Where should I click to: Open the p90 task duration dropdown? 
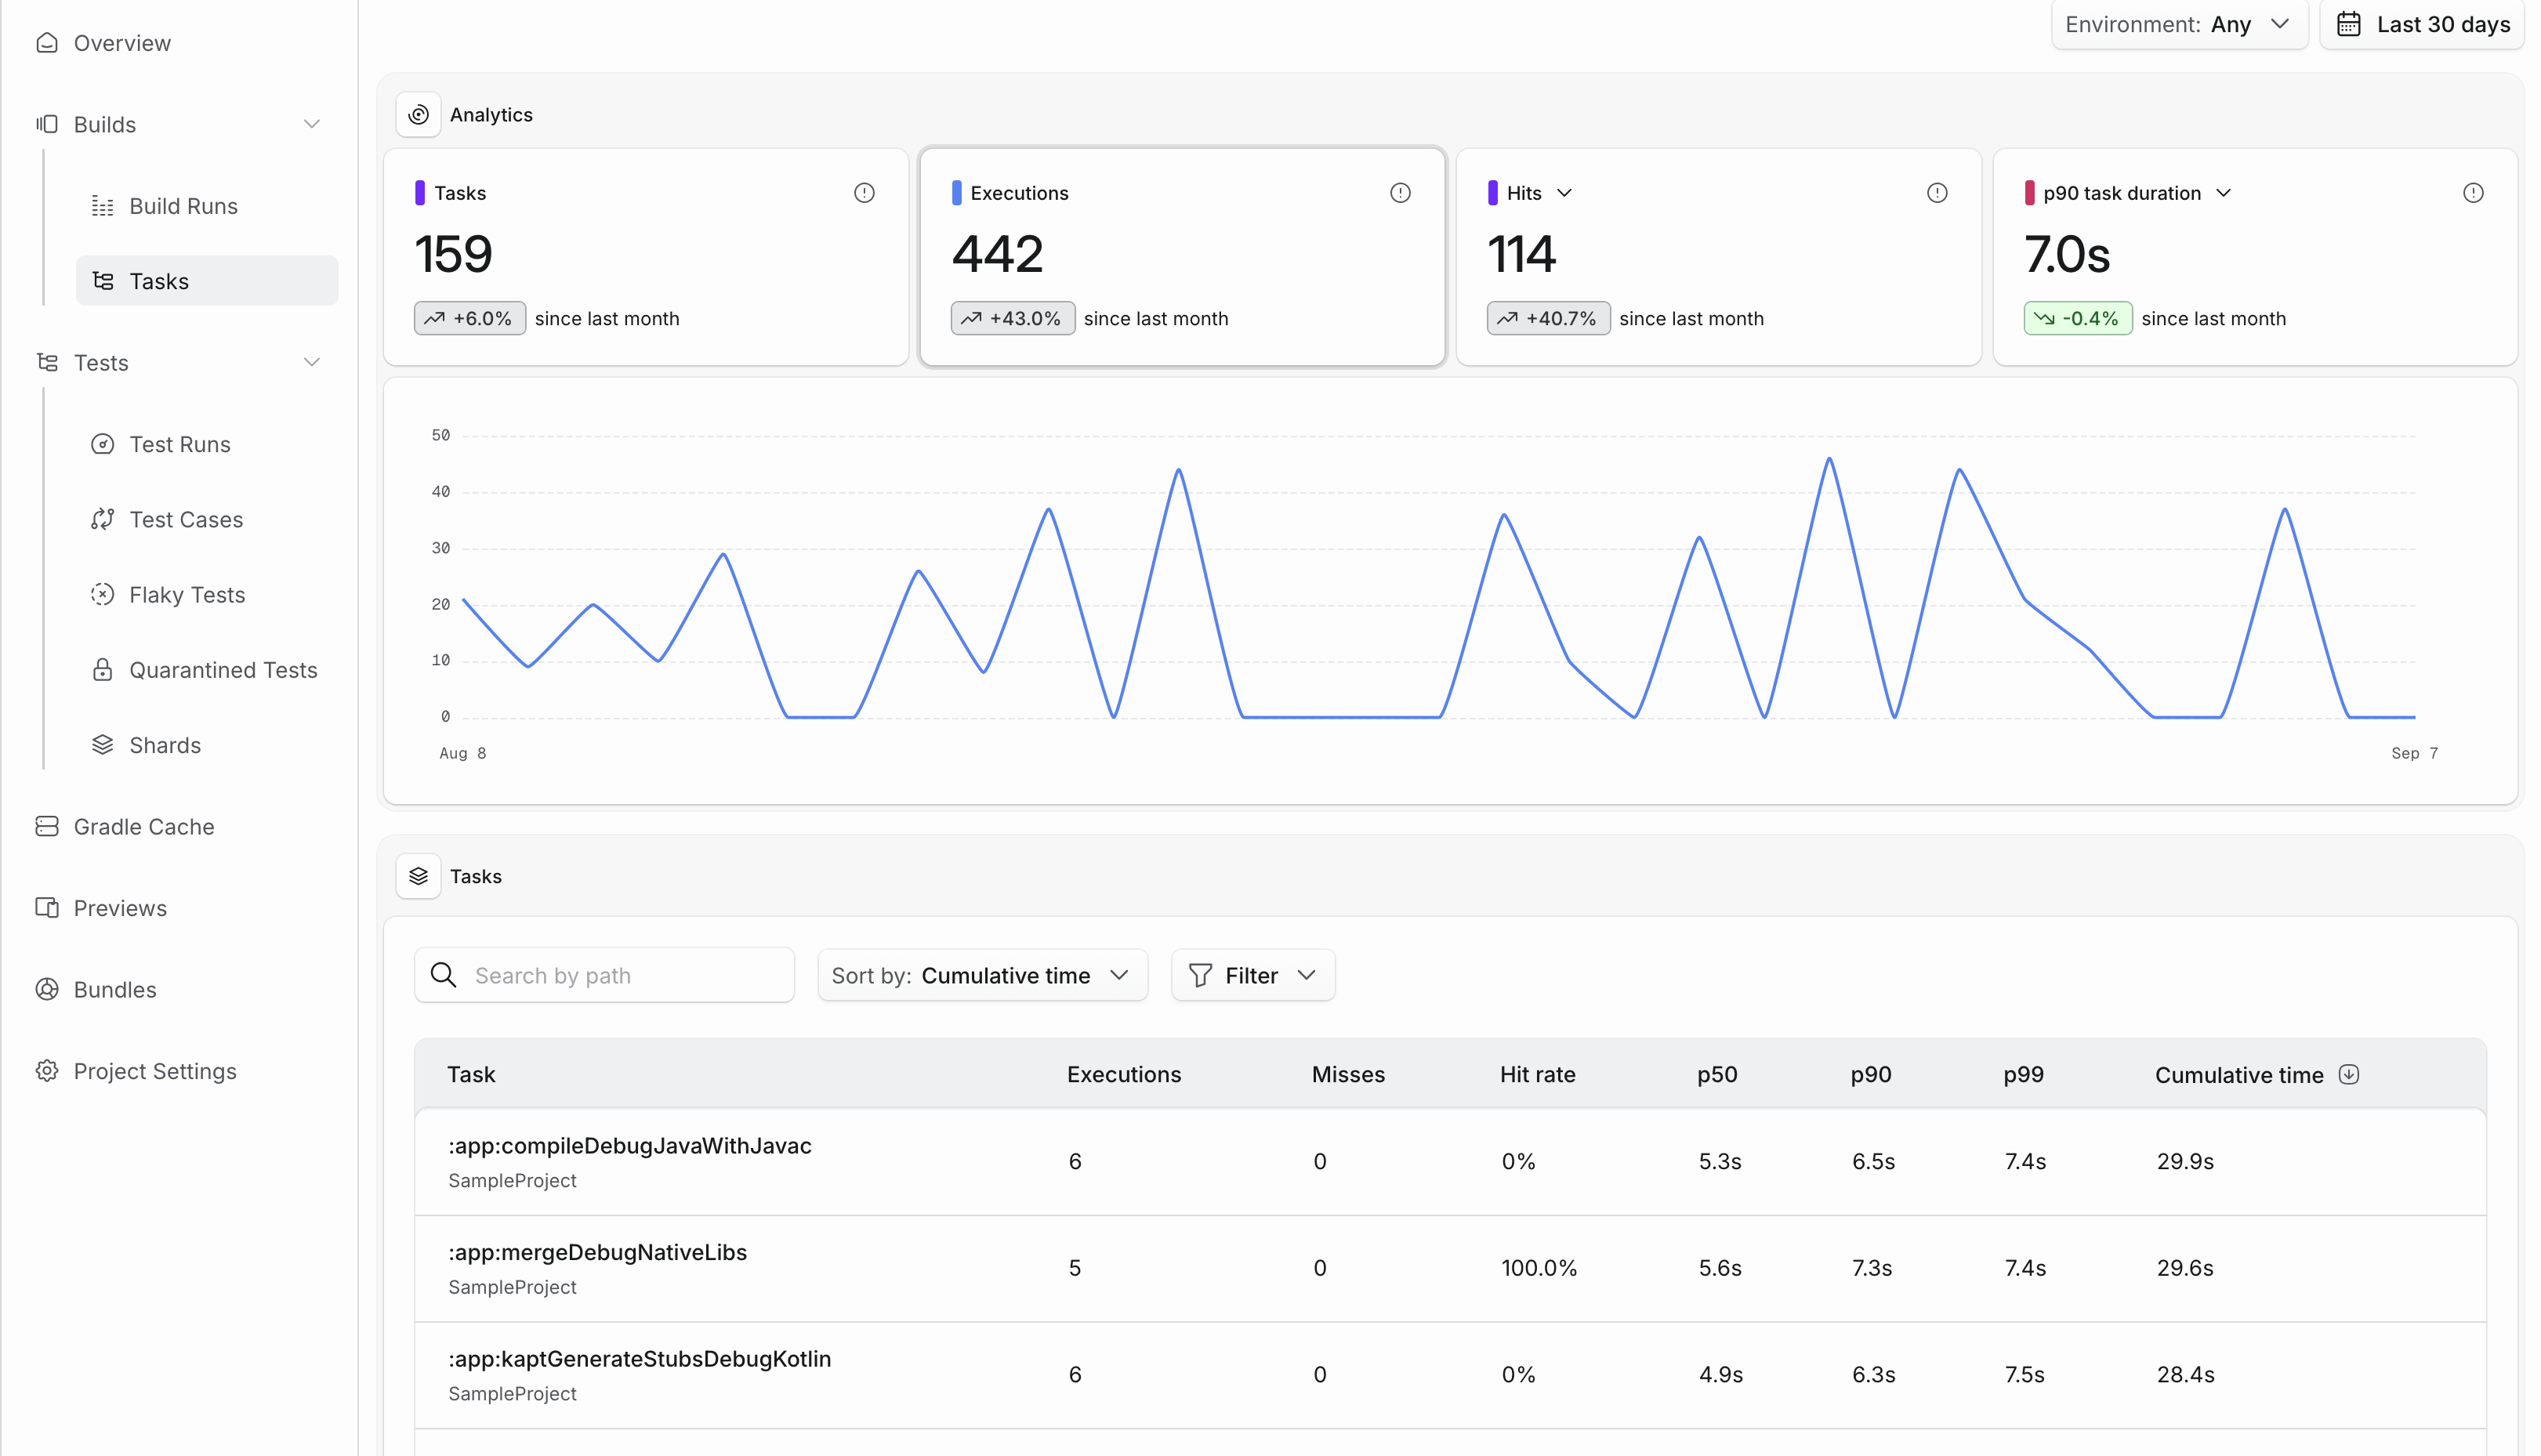click(2224, 193)
